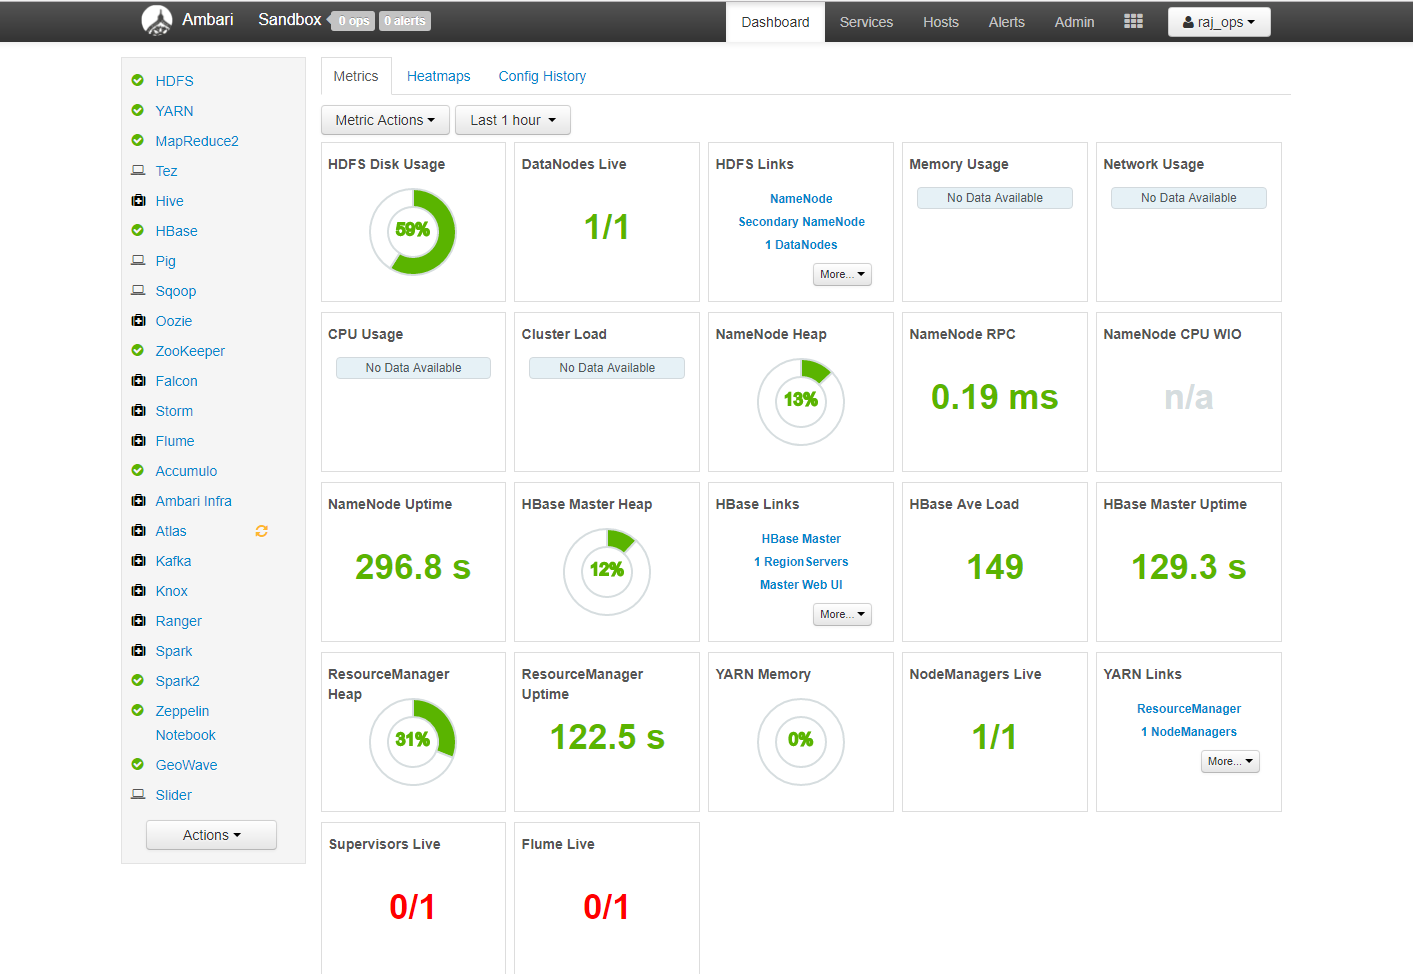Click the 0 ops badge
The image size is (1413, 974).
353,21
